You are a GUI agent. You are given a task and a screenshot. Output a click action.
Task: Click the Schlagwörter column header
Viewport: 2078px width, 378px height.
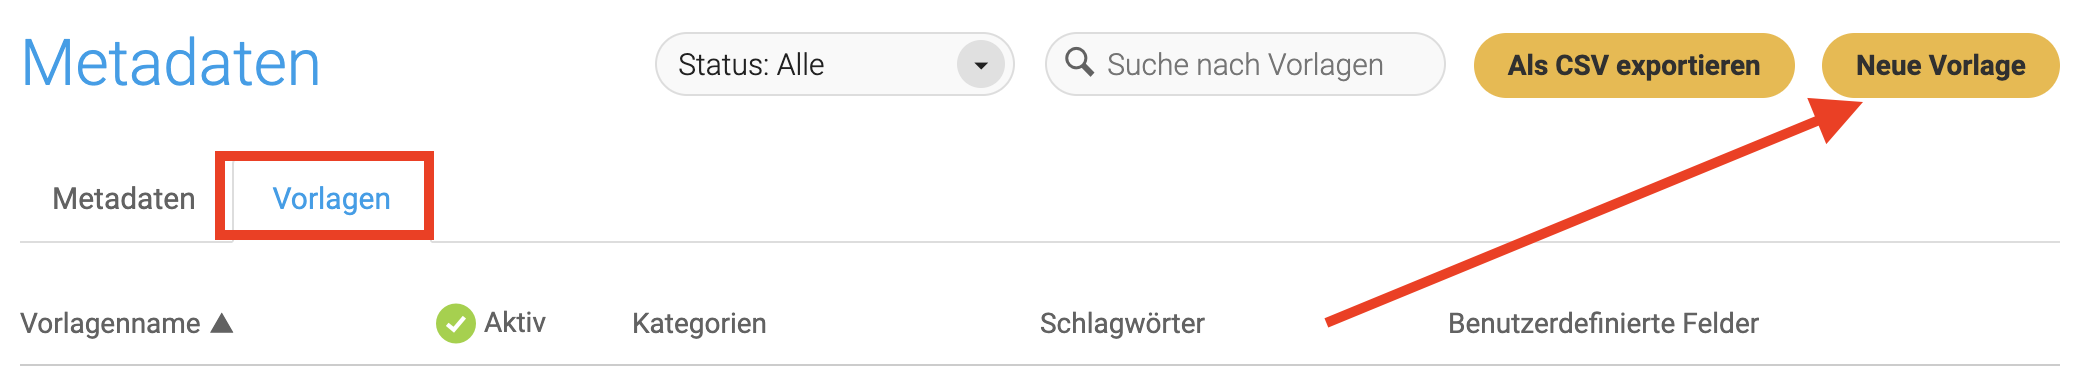click(1122, 323)
